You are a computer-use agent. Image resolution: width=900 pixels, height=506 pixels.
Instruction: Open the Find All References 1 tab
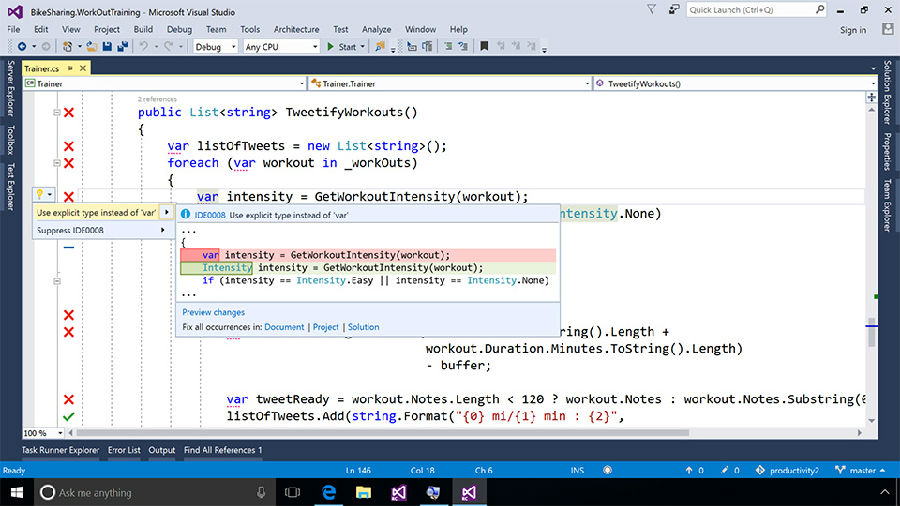223,450
